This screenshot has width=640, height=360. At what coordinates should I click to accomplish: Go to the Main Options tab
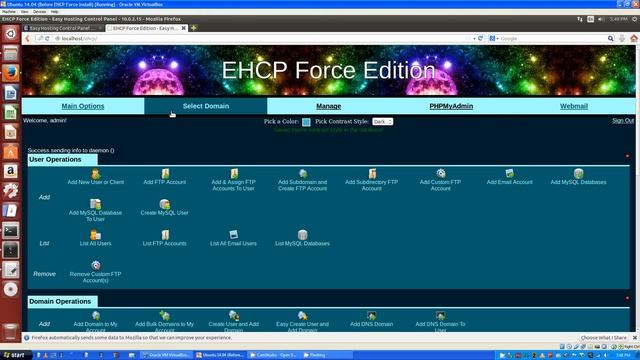pyautogui.click(x=83, y=106)
